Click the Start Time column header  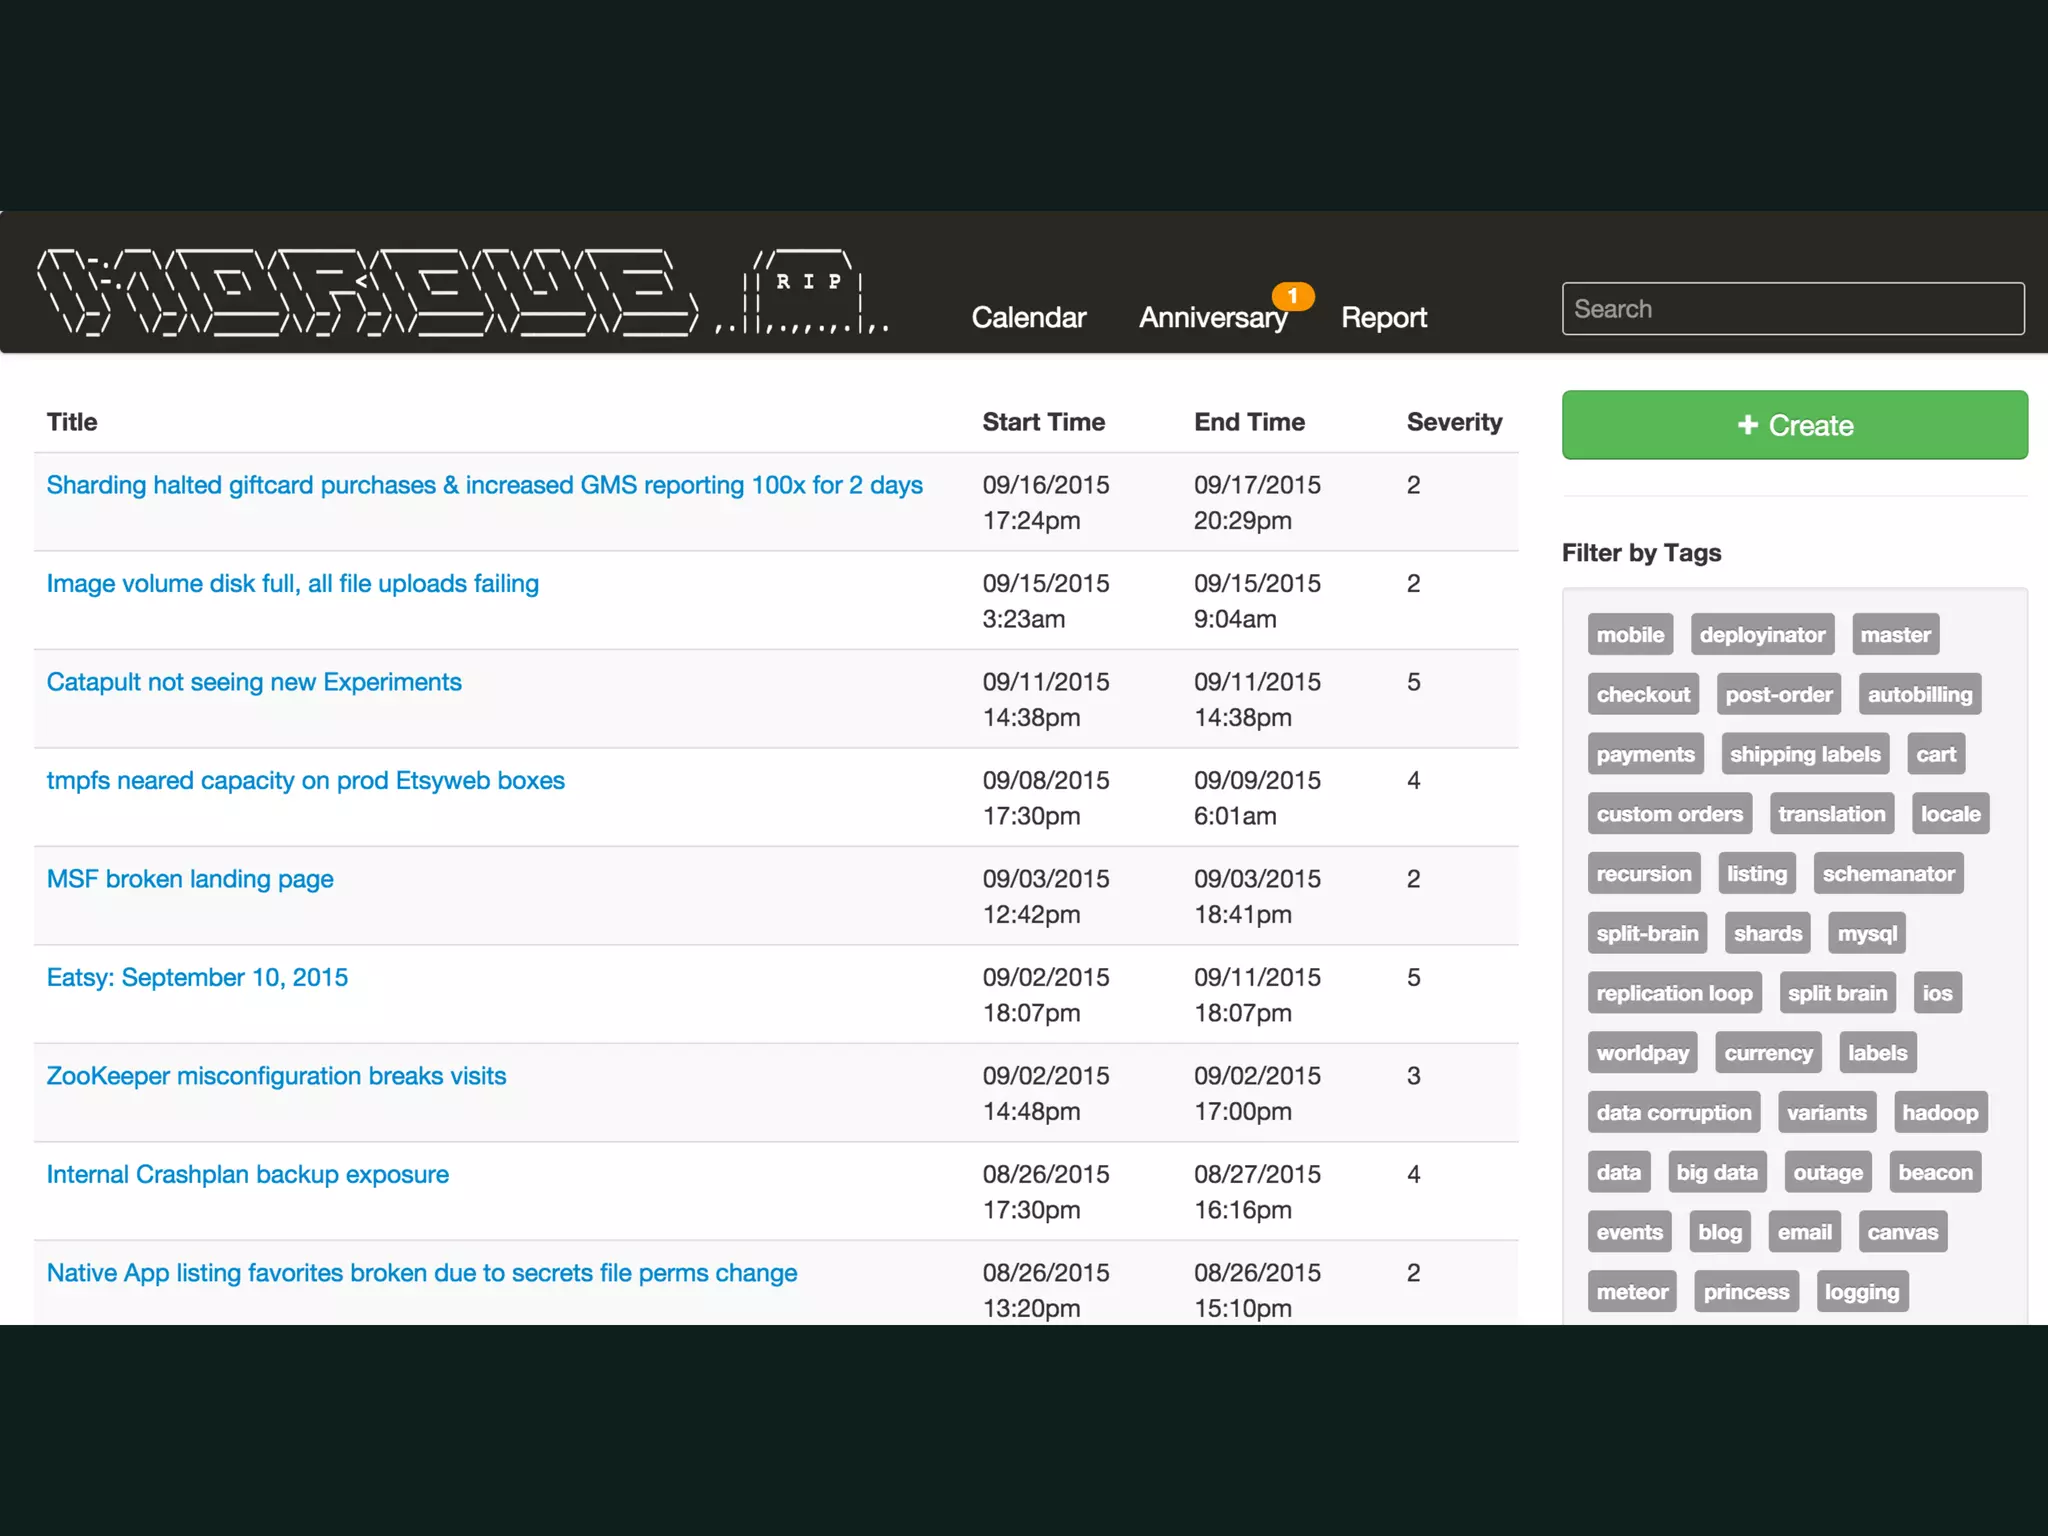1043,422
